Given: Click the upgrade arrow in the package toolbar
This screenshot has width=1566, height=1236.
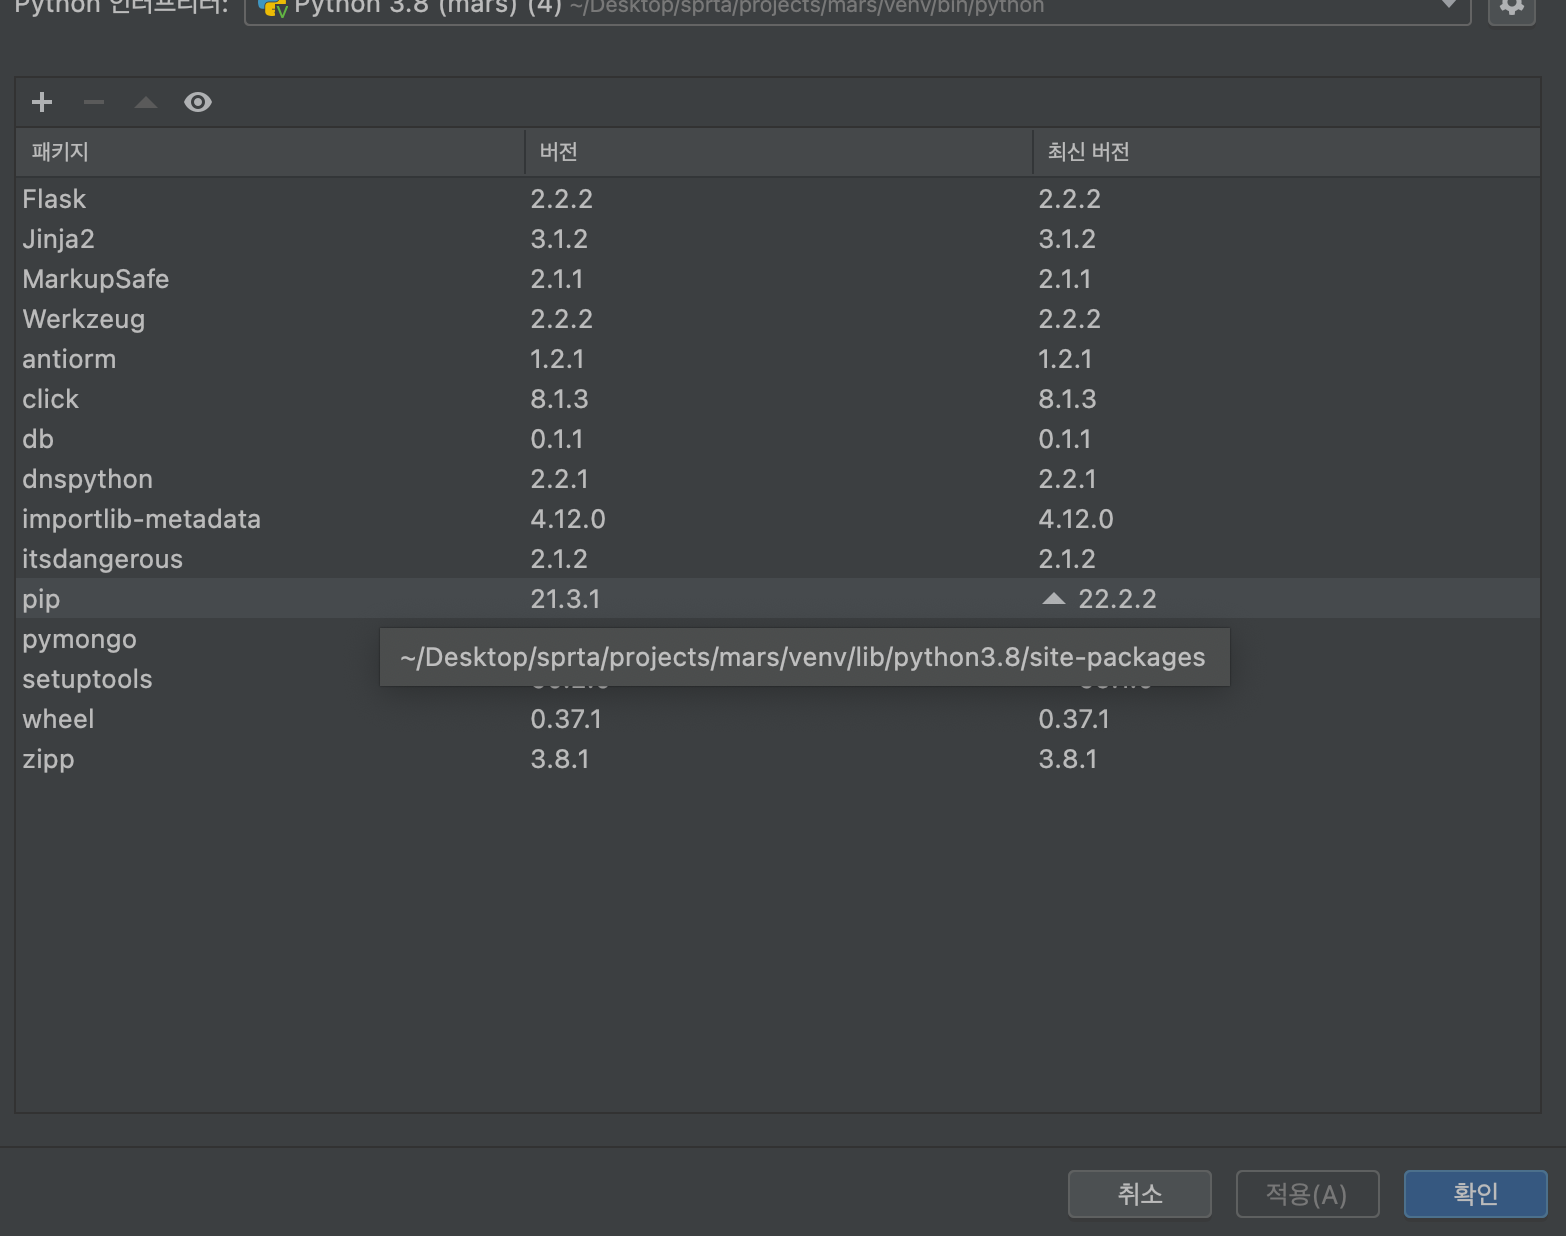Looking at the screenshot, I should (x=146, y=102).
